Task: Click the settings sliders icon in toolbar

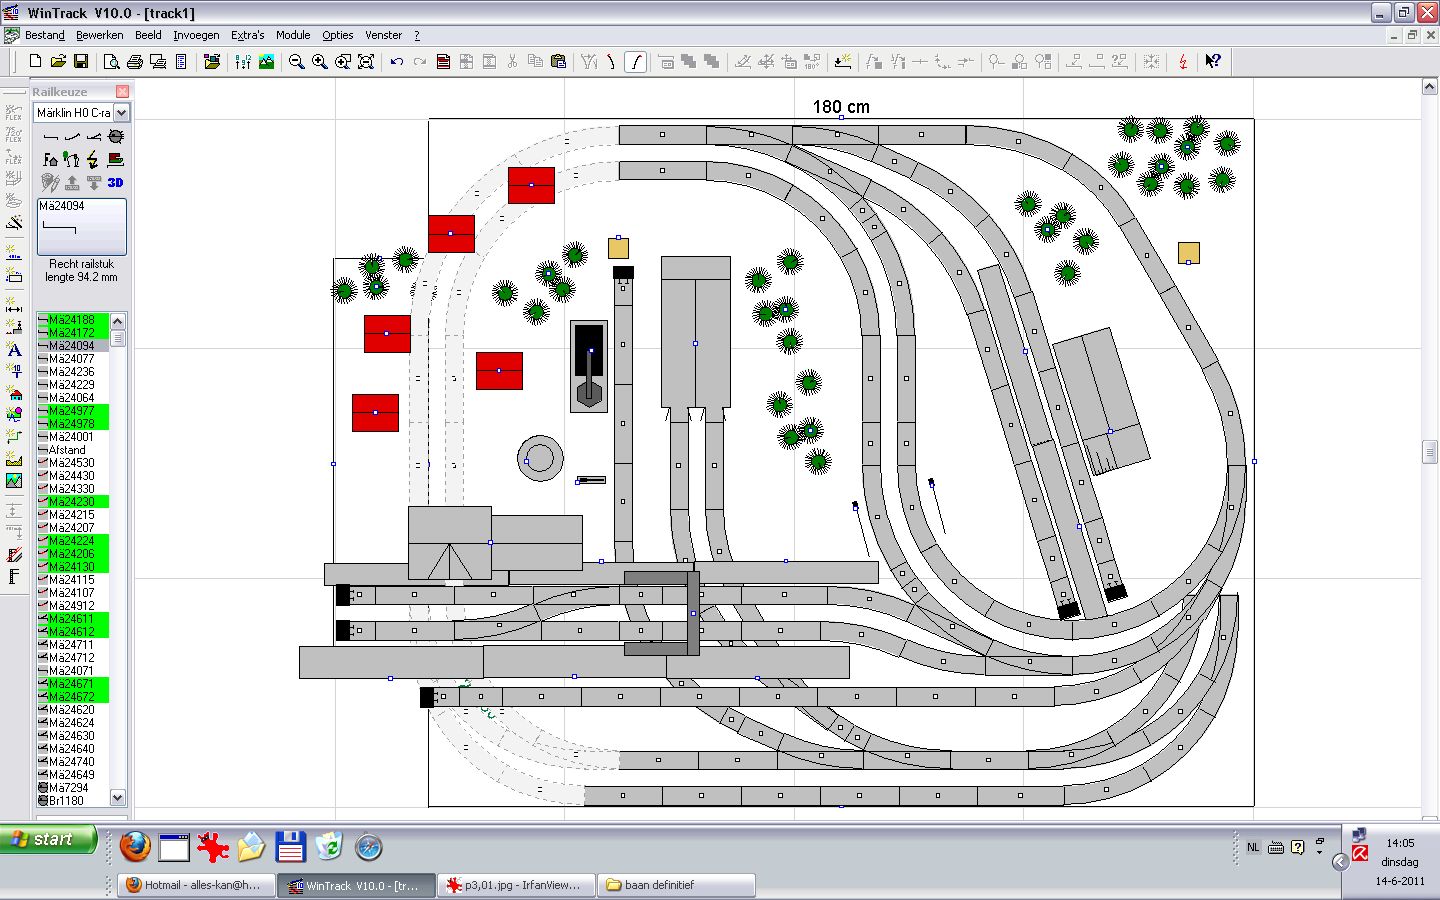Action: click(243, 62)
